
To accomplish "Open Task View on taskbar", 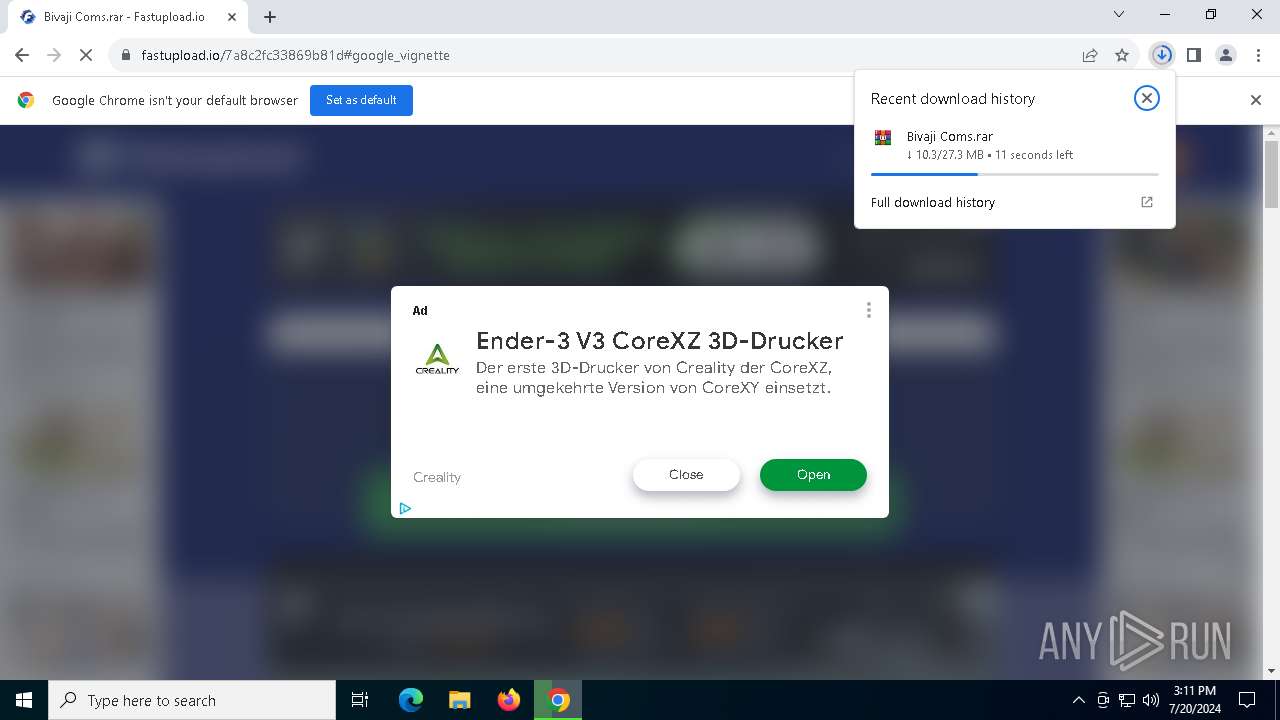I will pos(360,700).
